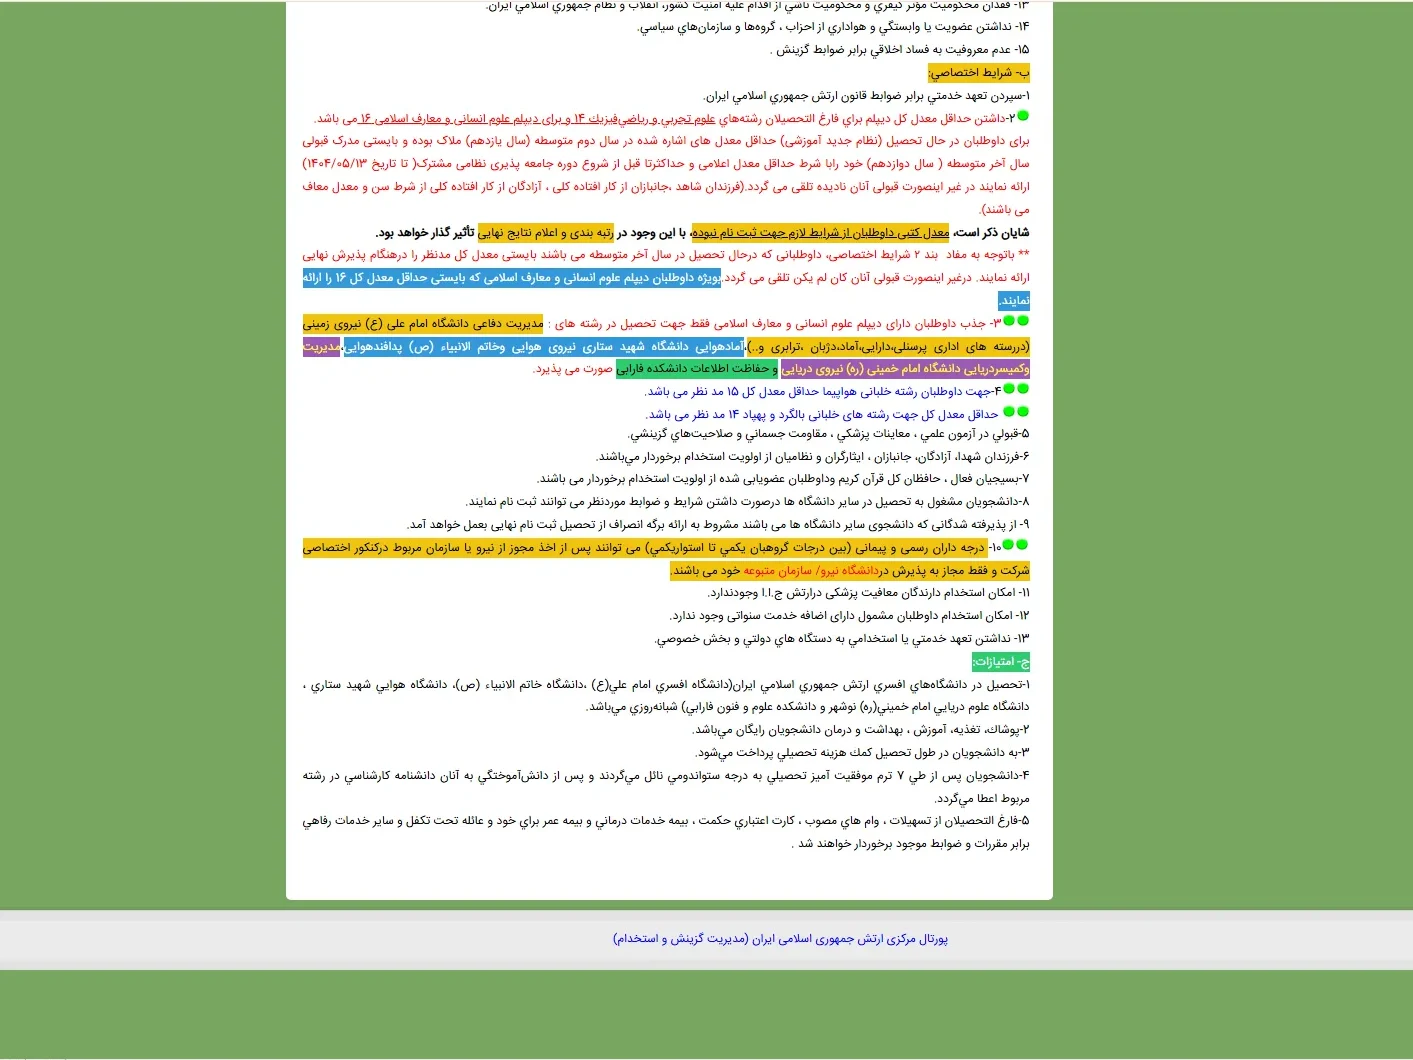1413x1060 pixels.
Task: Click the note starting "** باتوجه به مفاد"
Action: point(666,255)
